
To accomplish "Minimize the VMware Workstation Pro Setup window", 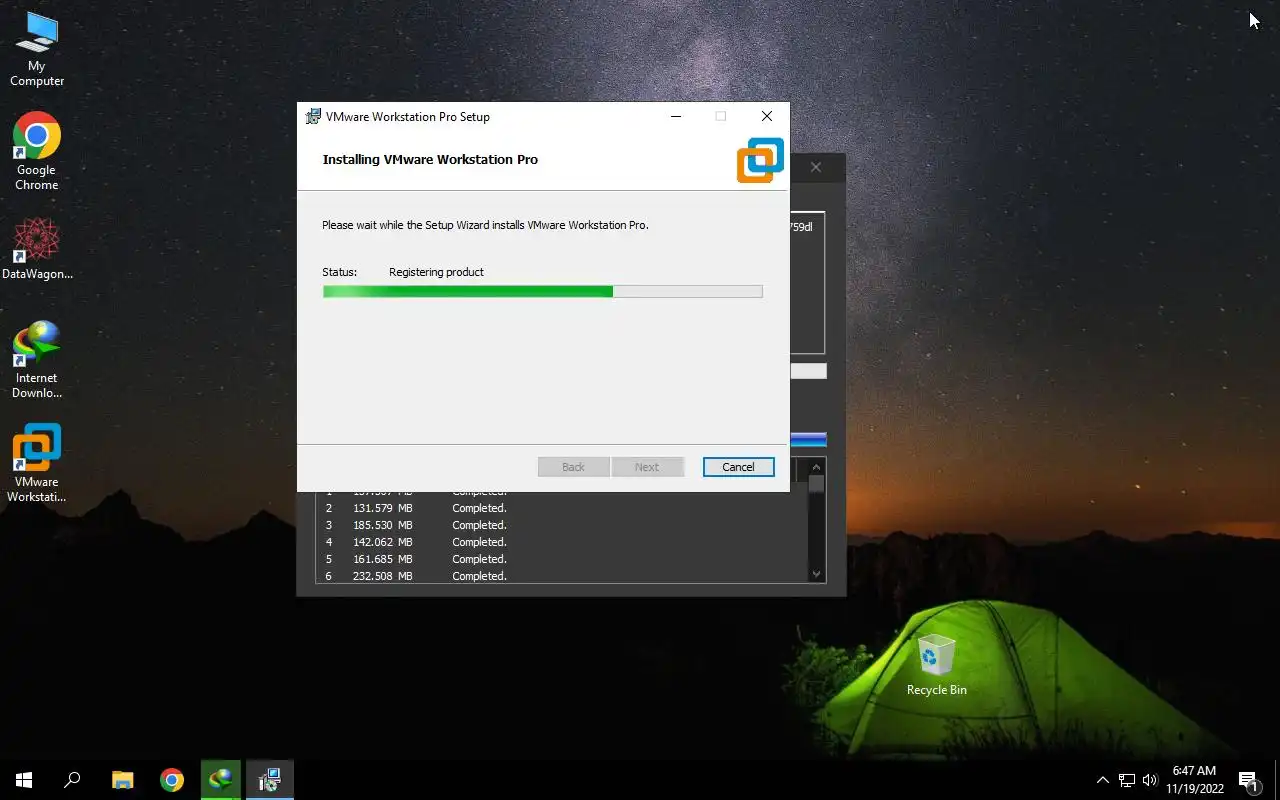I will click(x=676, y=117).
